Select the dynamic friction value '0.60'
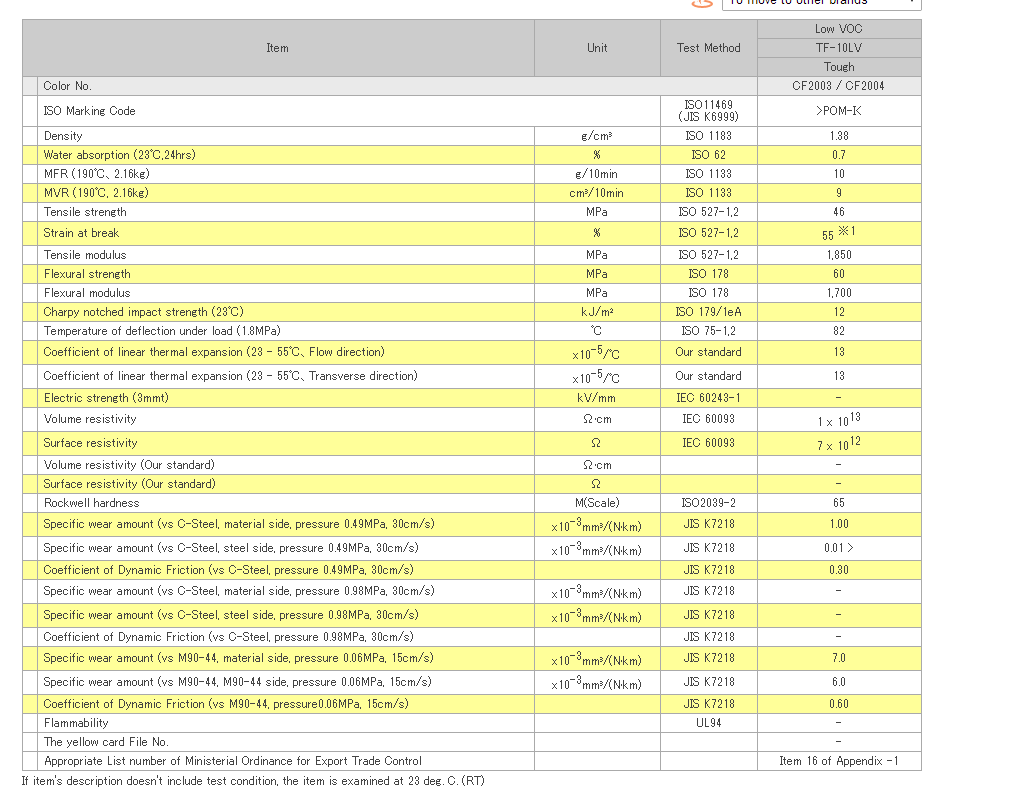This screenshot has height=796, width=1011. coord(839,704)
